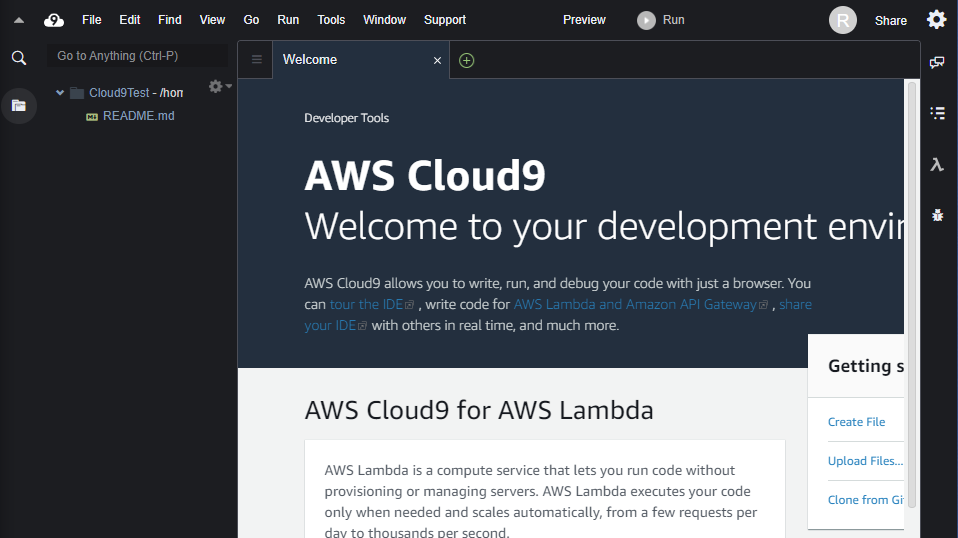The width and height of the screenshot is (958, 538).
Task: Follow the AWS Lambda and Amazon API Gateway link
Action: tap(640, 304)
